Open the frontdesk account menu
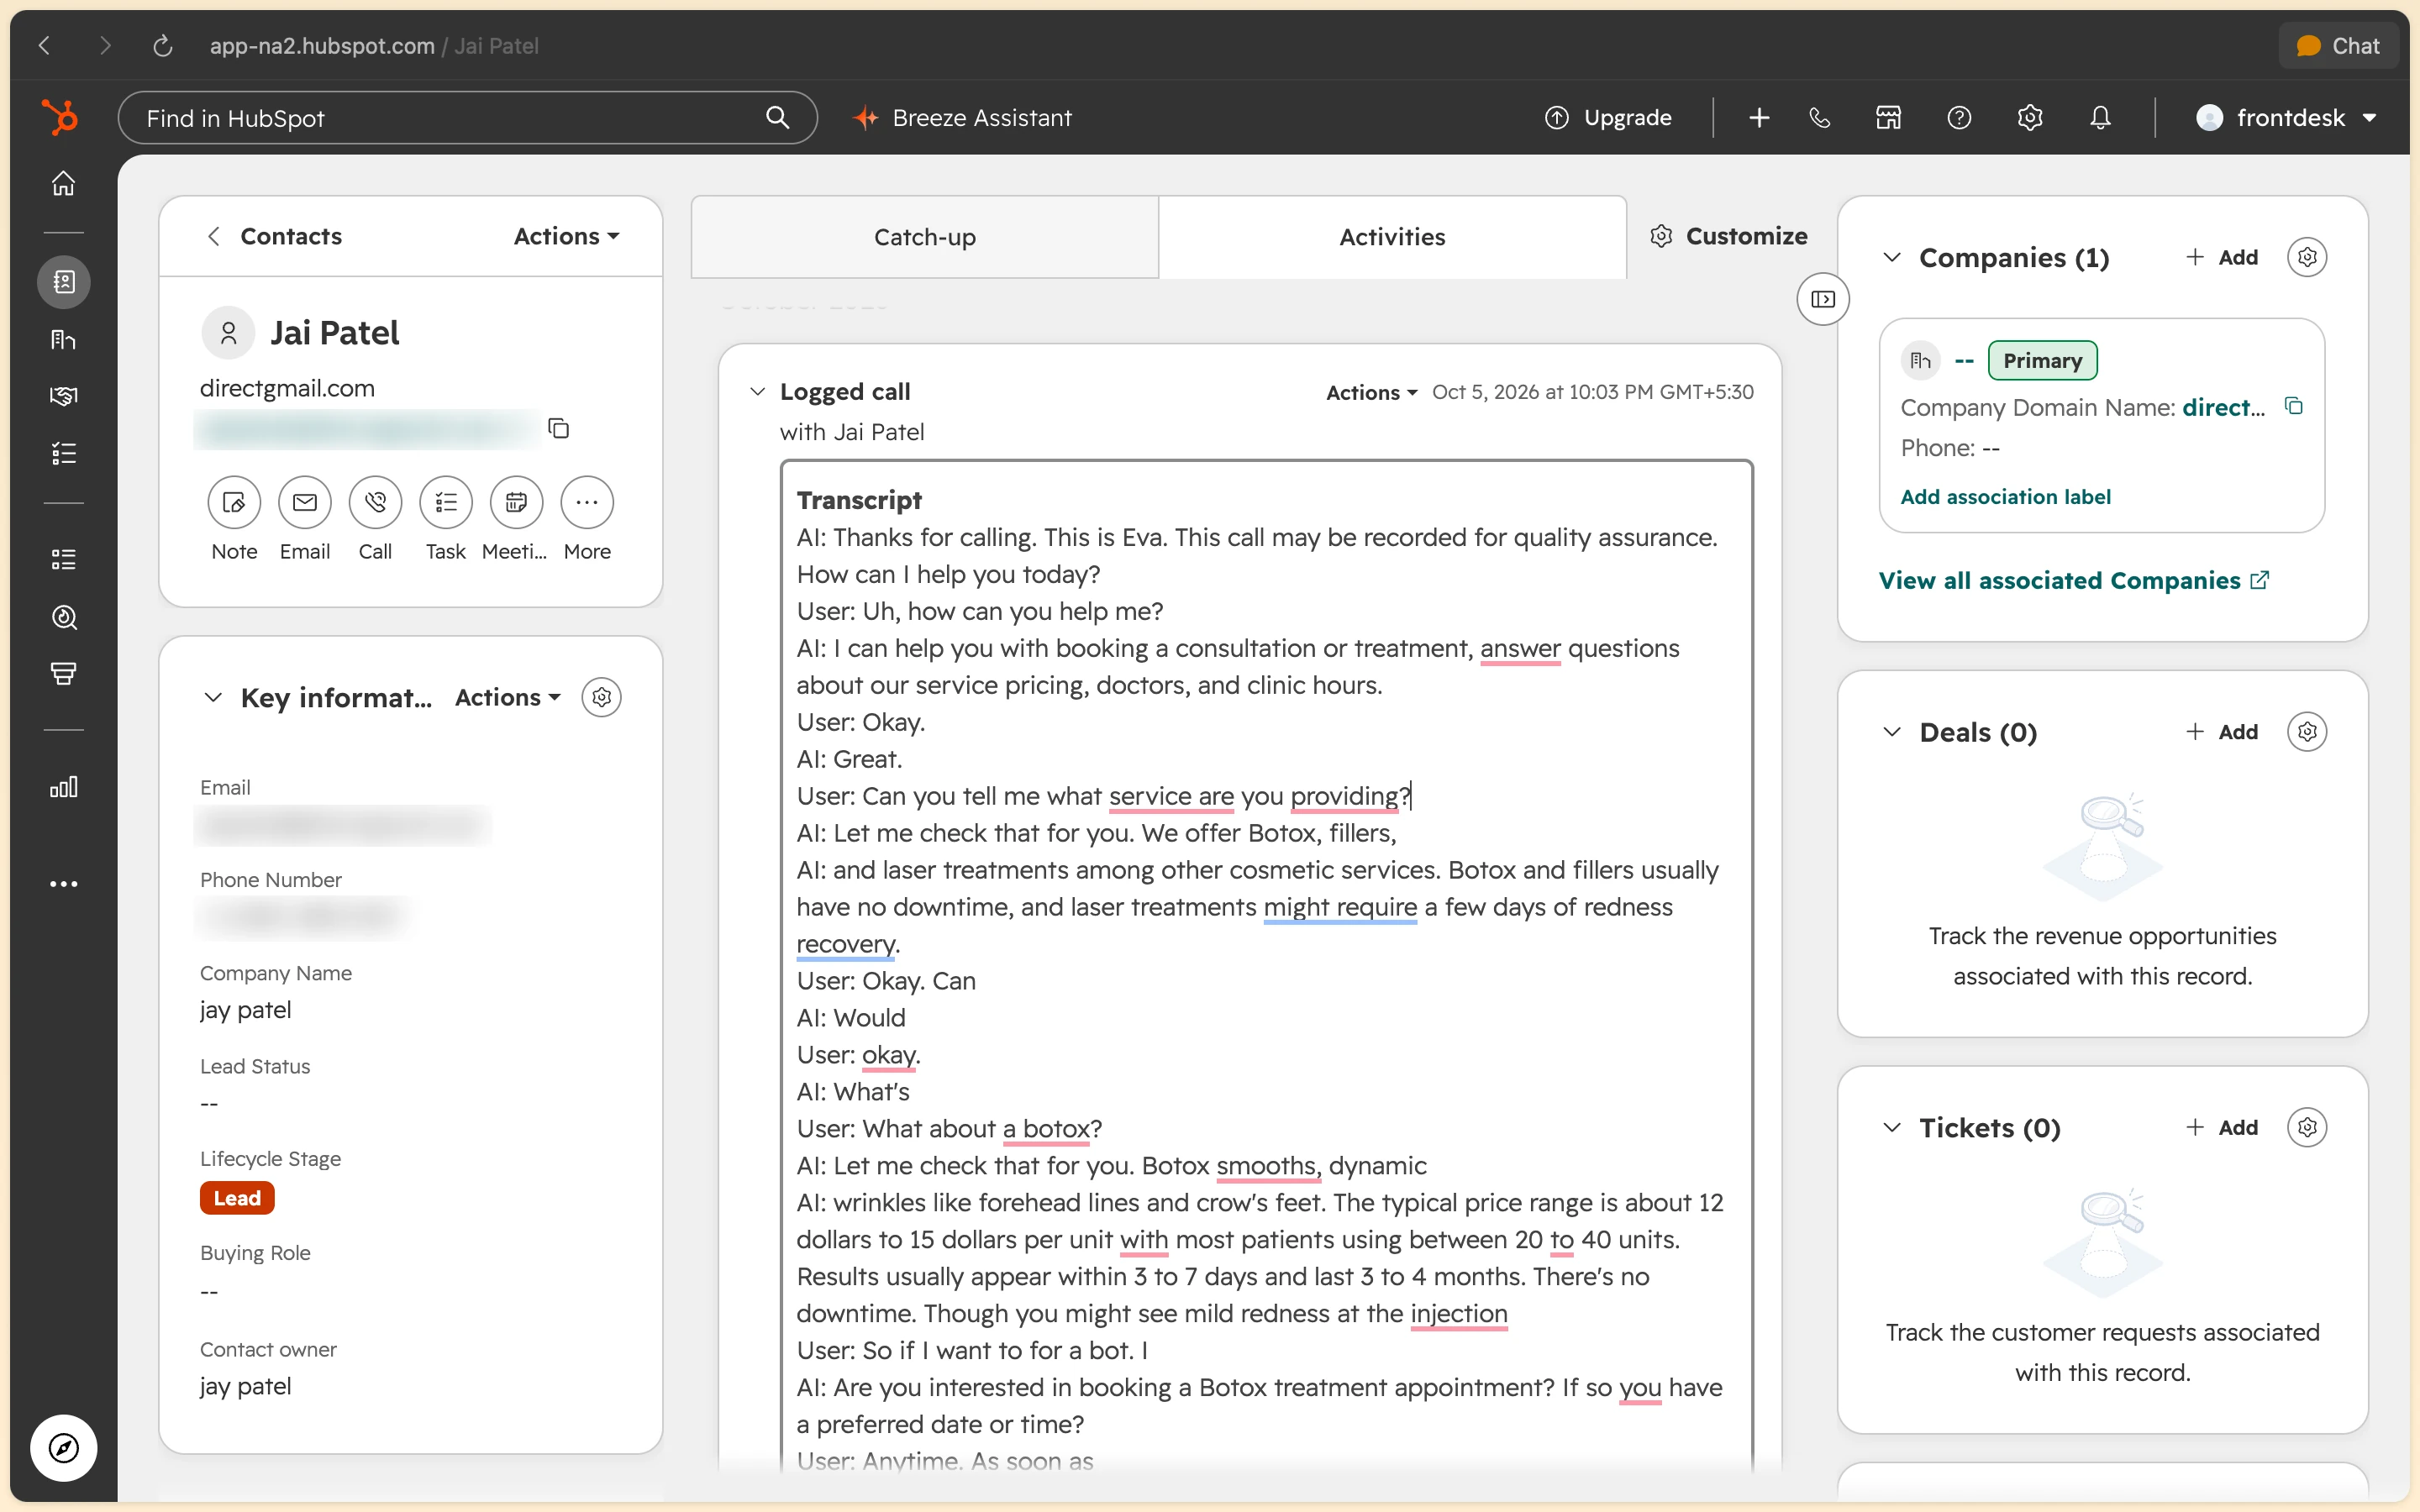The height and width of the screenshot is (1512, 2420). tap(2287, 118)
